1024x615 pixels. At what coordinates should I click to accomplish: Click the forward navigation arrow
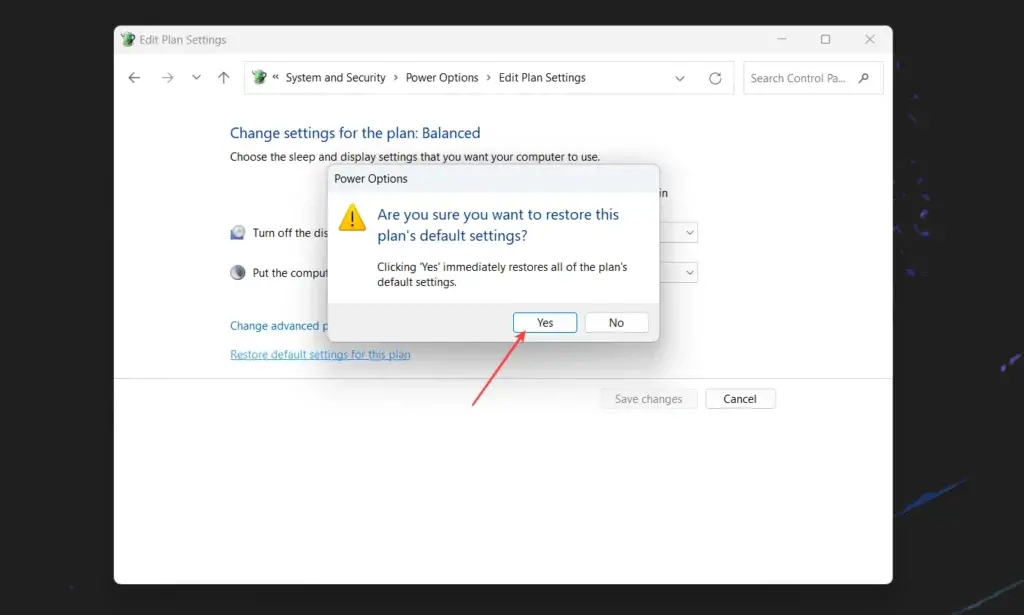tap(166, 77)
